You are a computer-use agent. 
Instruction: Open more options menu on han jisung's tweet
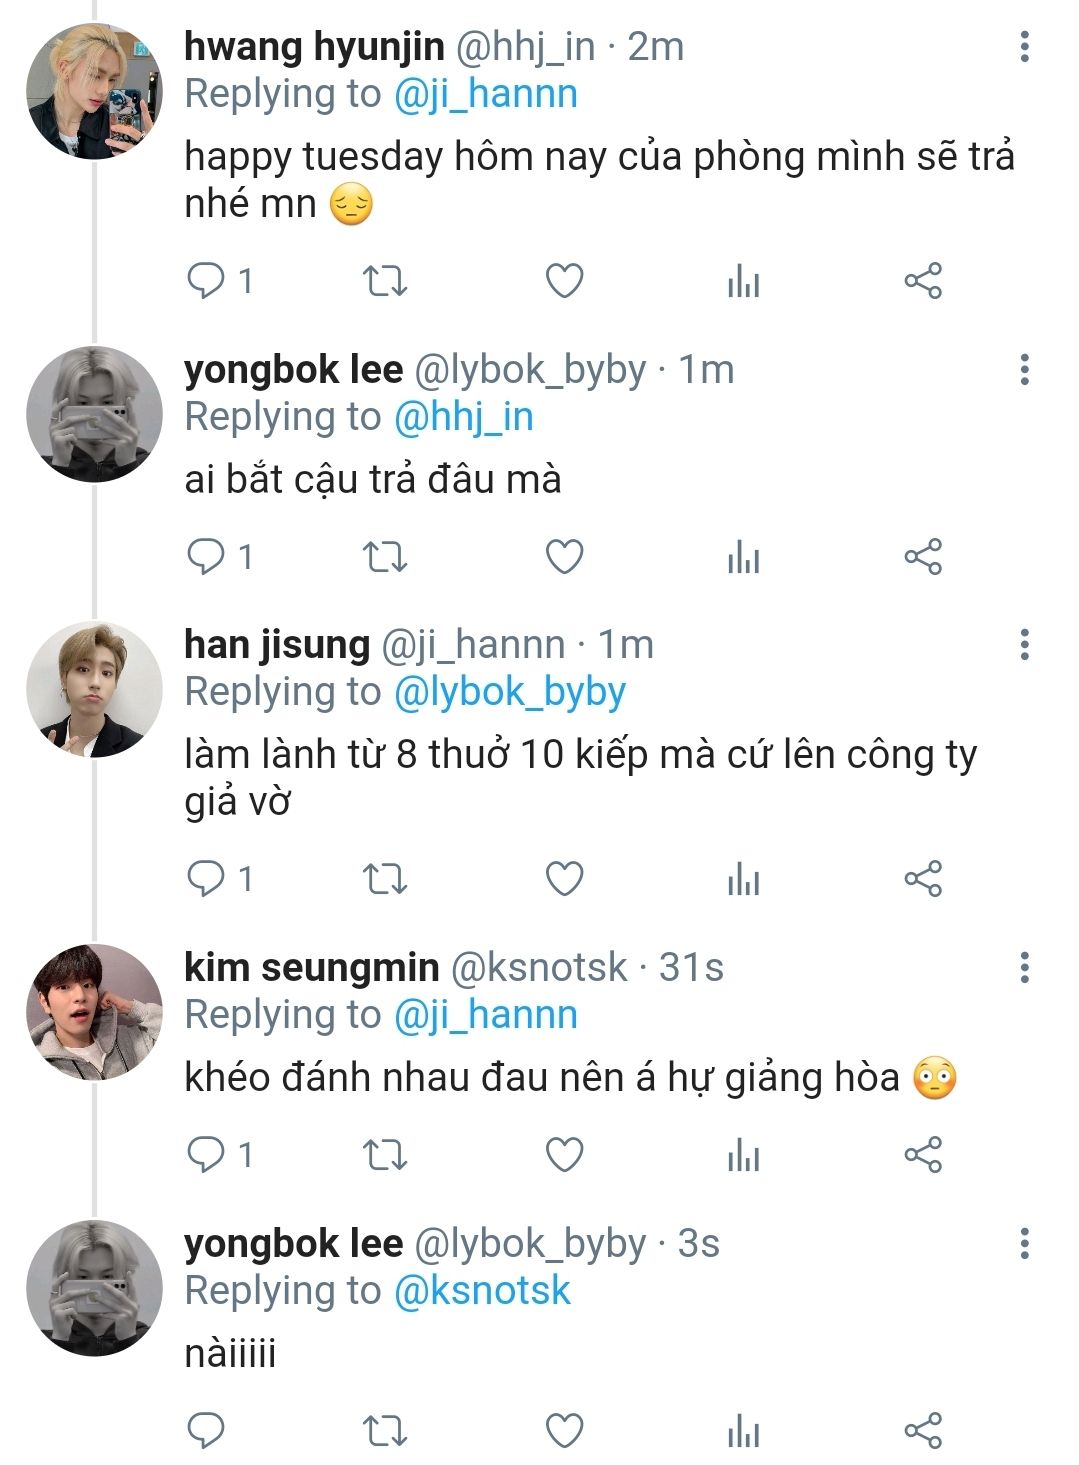pyautogui.click(x=1024, y=645)
